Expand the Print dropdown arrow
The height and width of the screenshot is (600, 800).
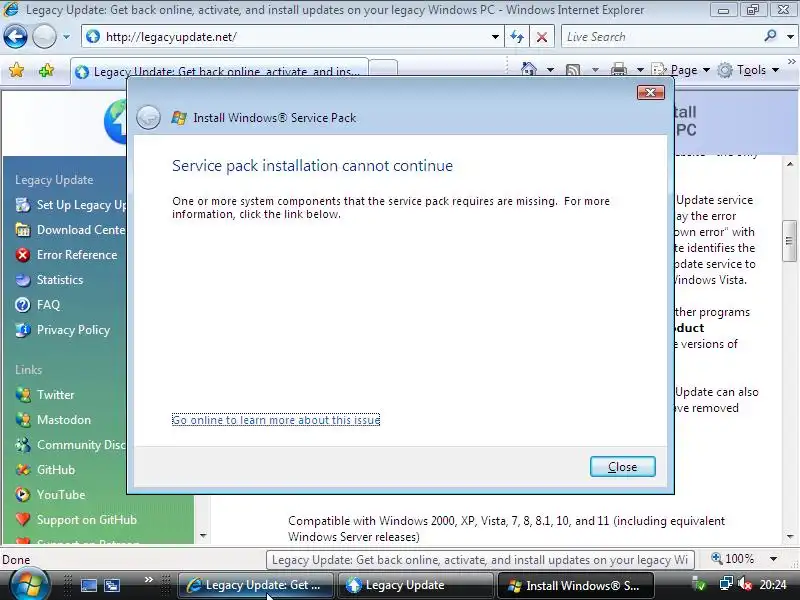[x=640, y=70]
